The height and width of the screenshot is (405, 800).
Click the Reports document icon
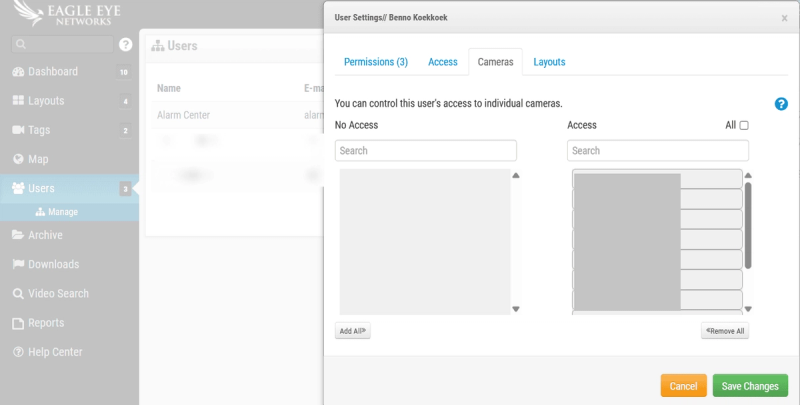point(18,323)
